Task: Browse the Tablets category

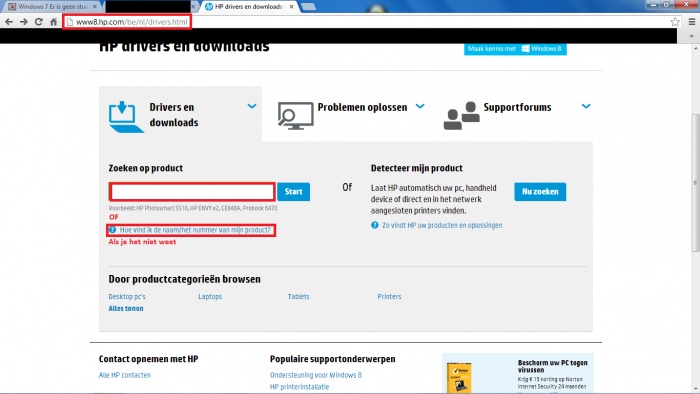Action: [x=299, y=296]
